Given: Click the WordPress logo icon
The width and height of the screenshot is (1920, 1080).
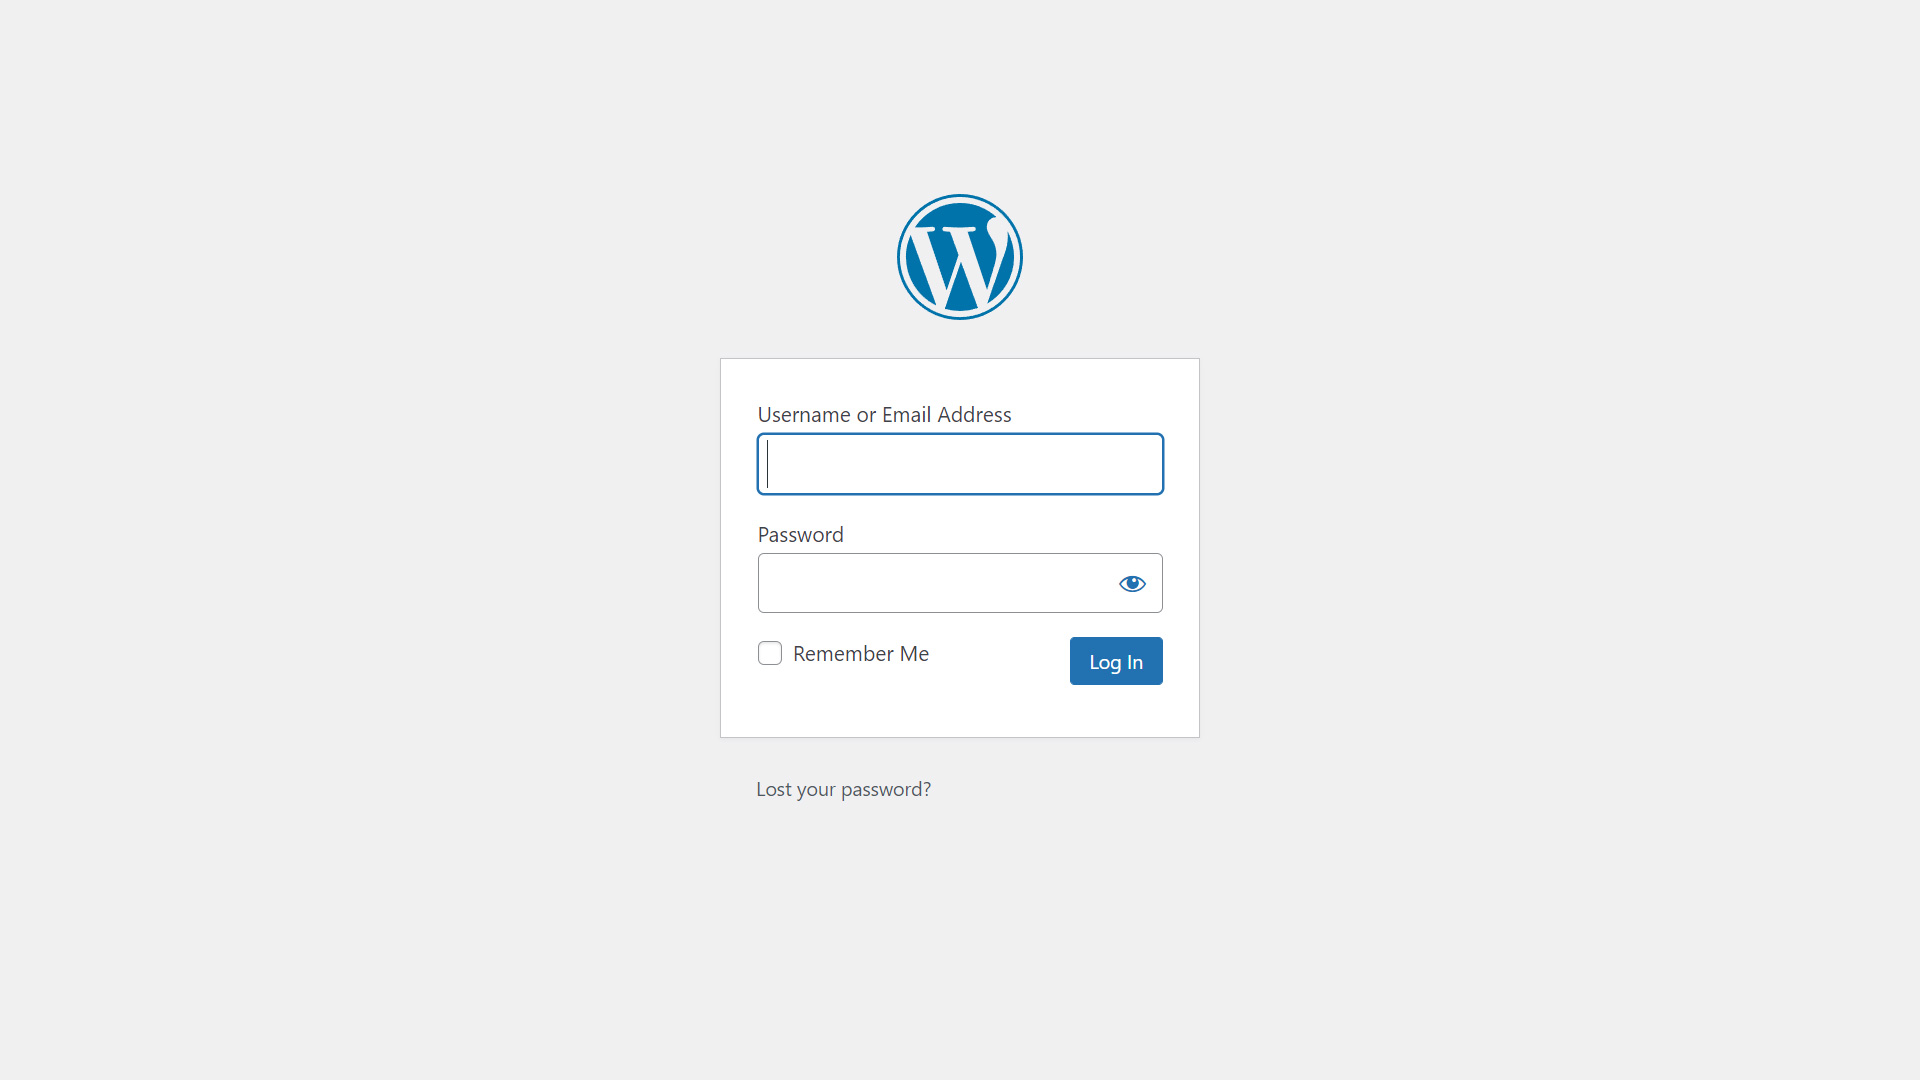Looking at the screenshot, I should click(960, 256).
